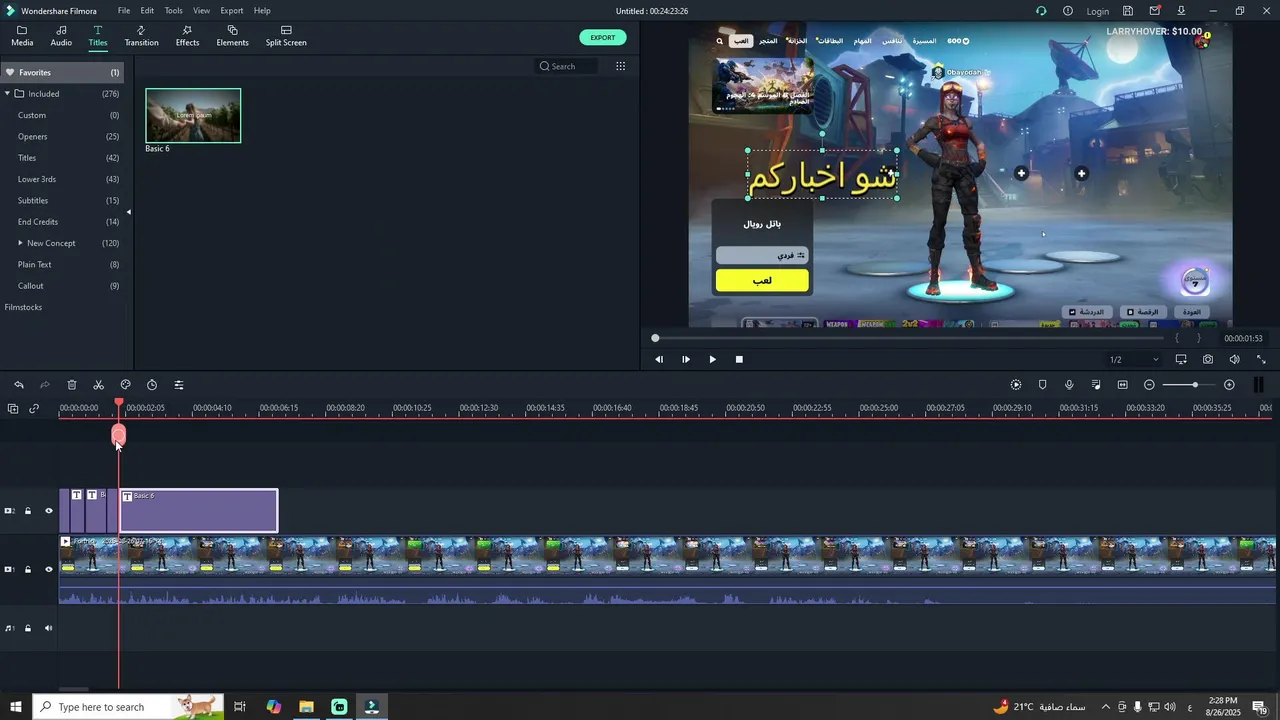1280x720 pixels.
Task: Take a snapshot with camera icon
Action: coord(1208,359)
